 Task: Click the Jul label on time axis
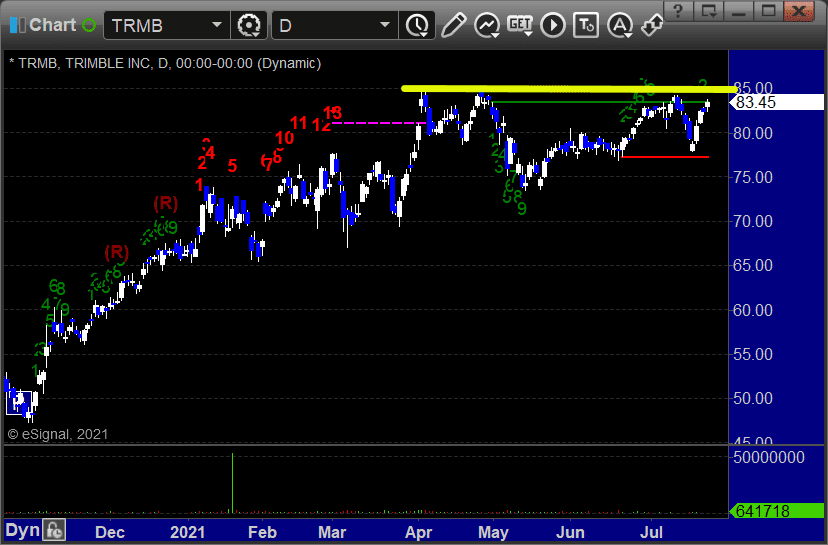coord(651,532)
